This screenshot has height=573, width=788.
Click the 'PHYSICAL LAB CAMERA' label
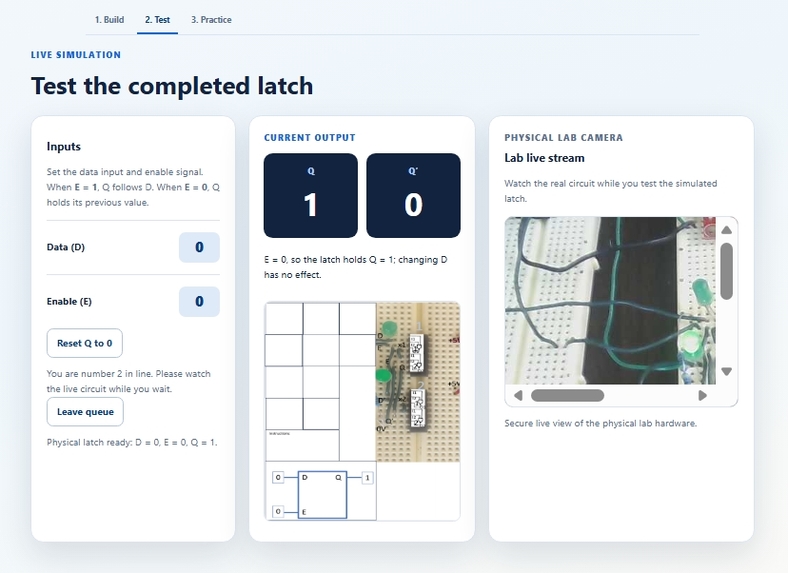(563, 137)
